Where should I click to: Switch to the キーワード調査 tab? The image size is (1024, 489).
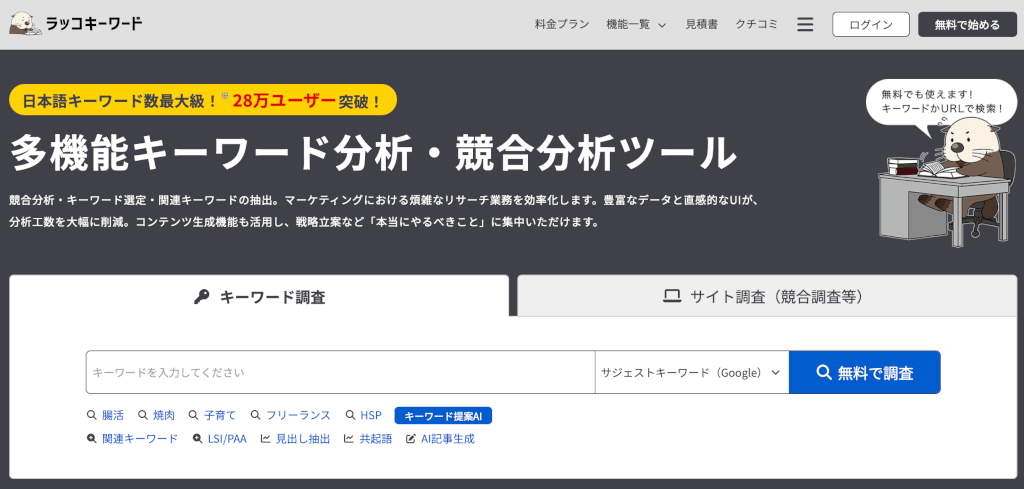(259, 296)
